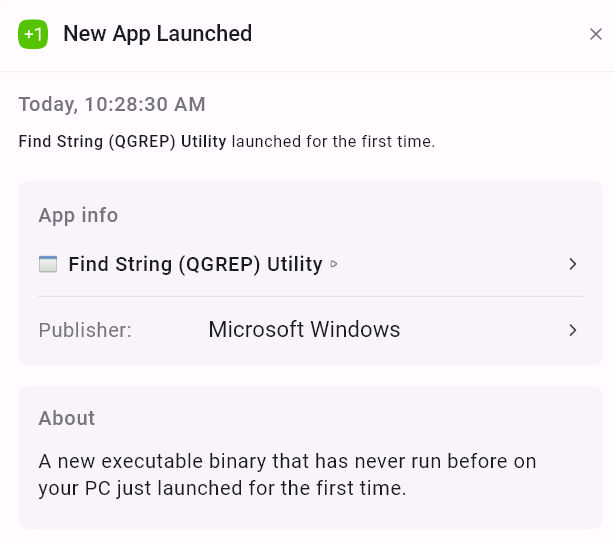Click the "Publisher:" label
This screenshot has width=614, height=544.
point(85,330)
